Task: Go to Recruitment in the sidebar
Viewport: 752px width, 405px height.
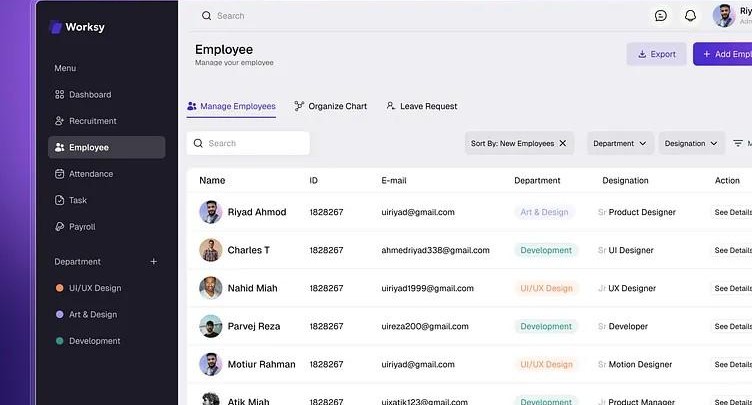Action: [x=92, y=121]
